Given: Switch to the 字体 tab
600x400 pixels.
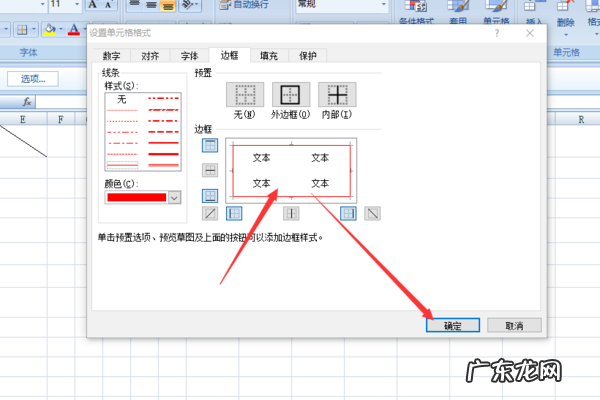Looking at the screenshot, I should (x=189, y=56).
